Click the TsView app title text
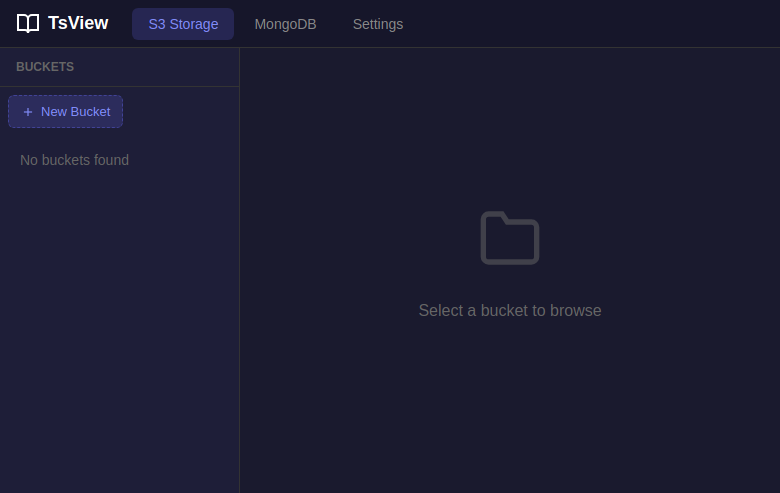This screenshot has width=780, height=493. pyautogui.click(x=78, y=23)
